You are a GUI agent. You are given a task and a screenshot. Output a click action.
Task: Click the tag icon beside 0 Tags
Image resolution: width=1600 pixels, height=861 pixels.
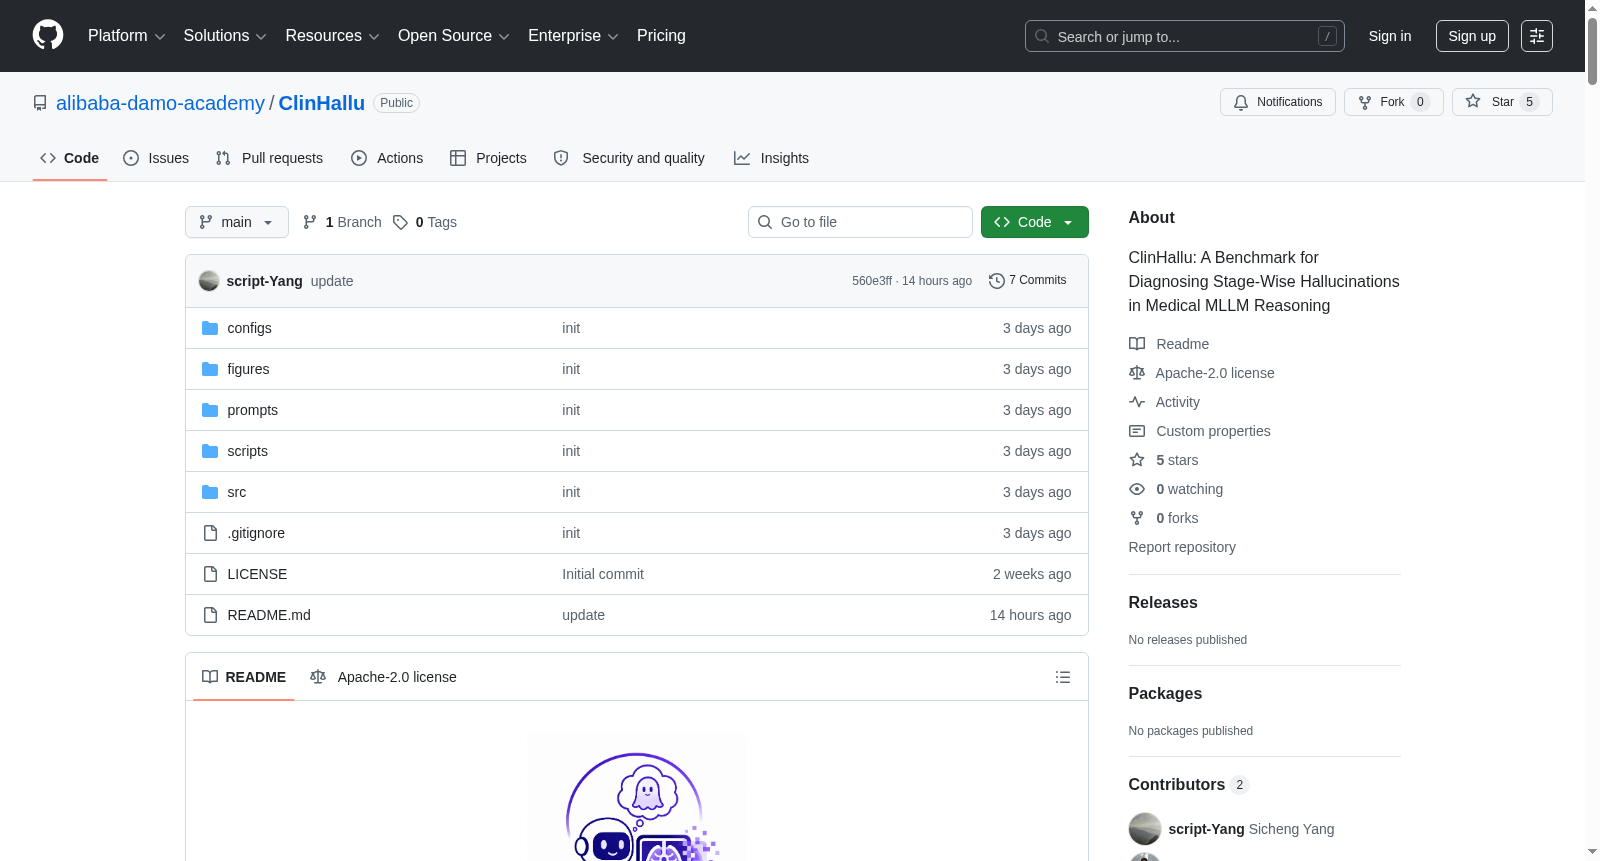400,222
